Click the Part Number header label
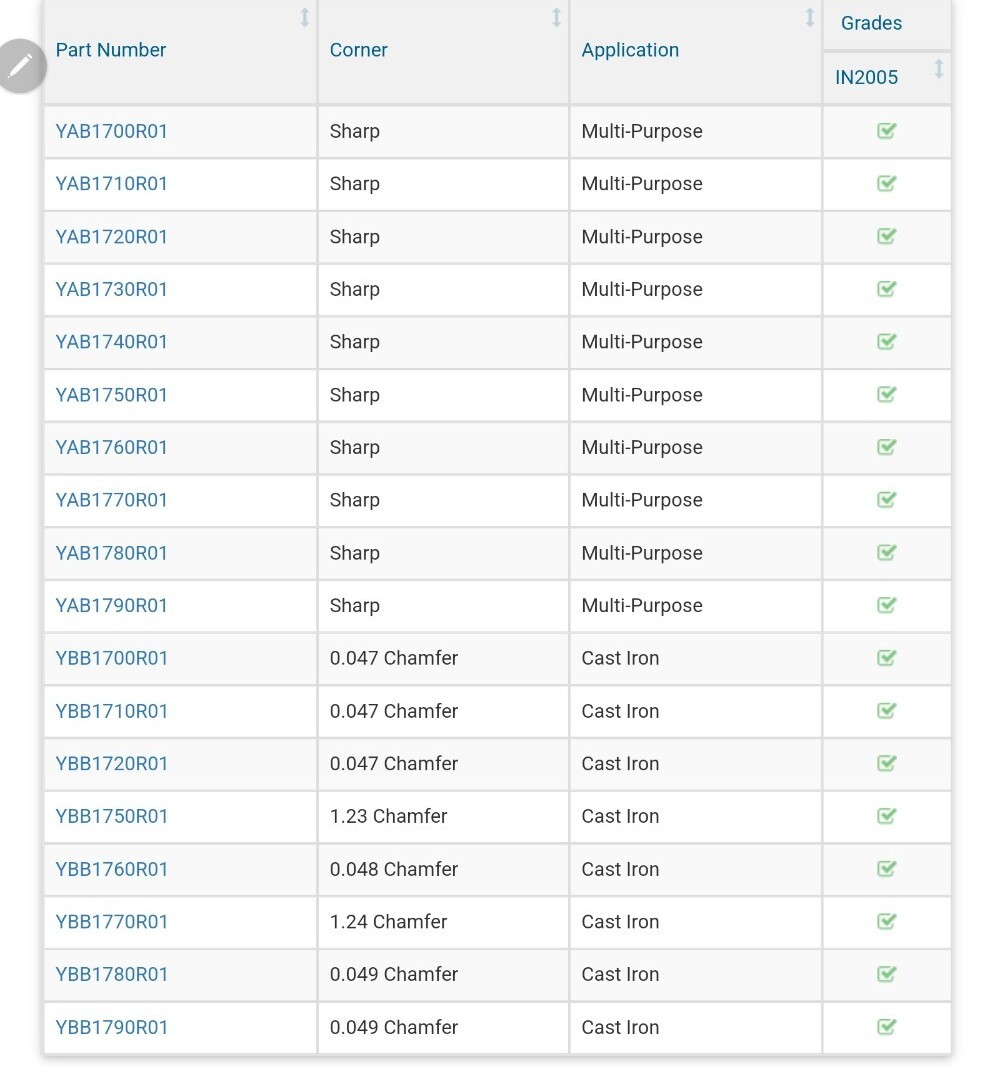Viewport: 1000px width, 1067px height. click(111, 50)
